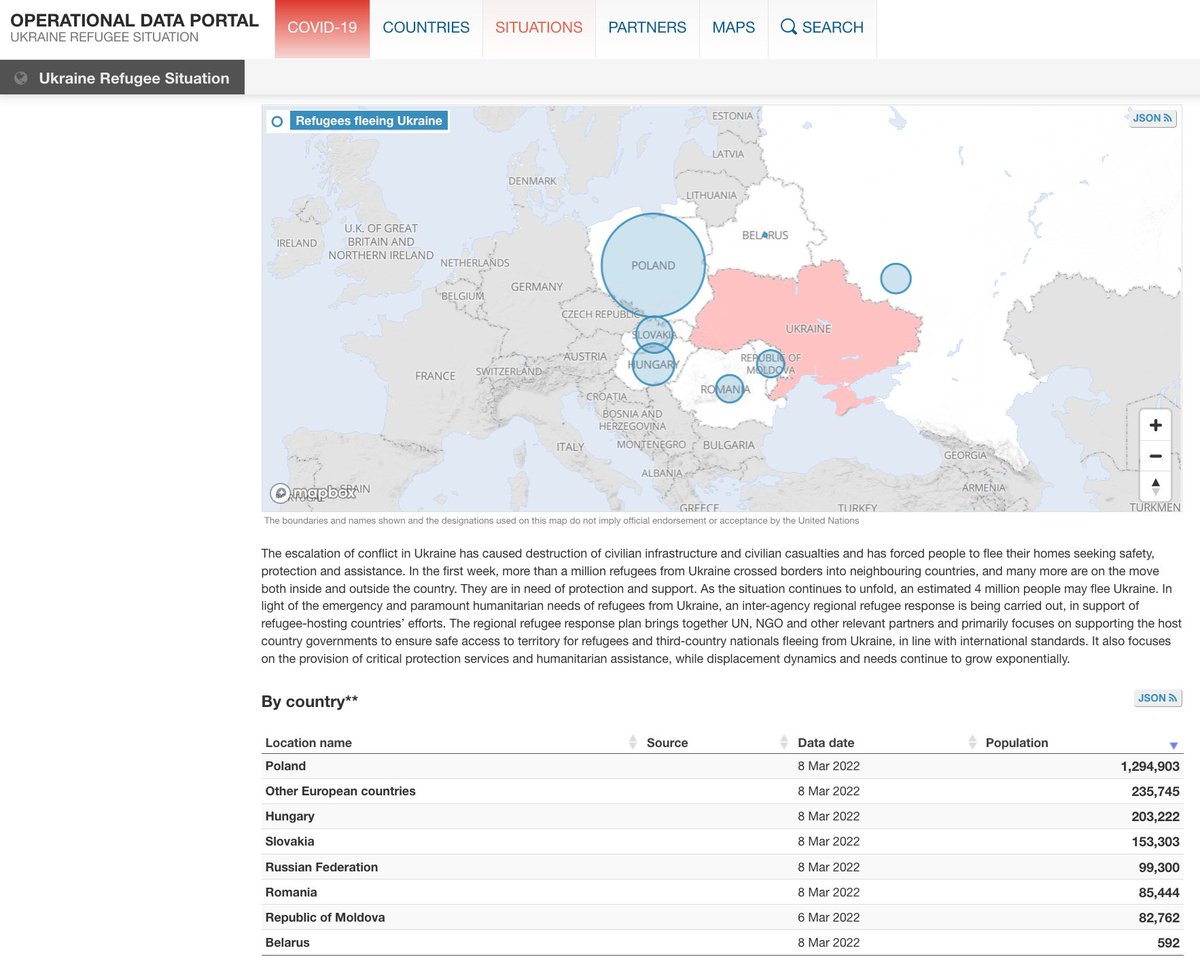Click the Romania row name
1200x978 pixels.
(x=291, y=892)
